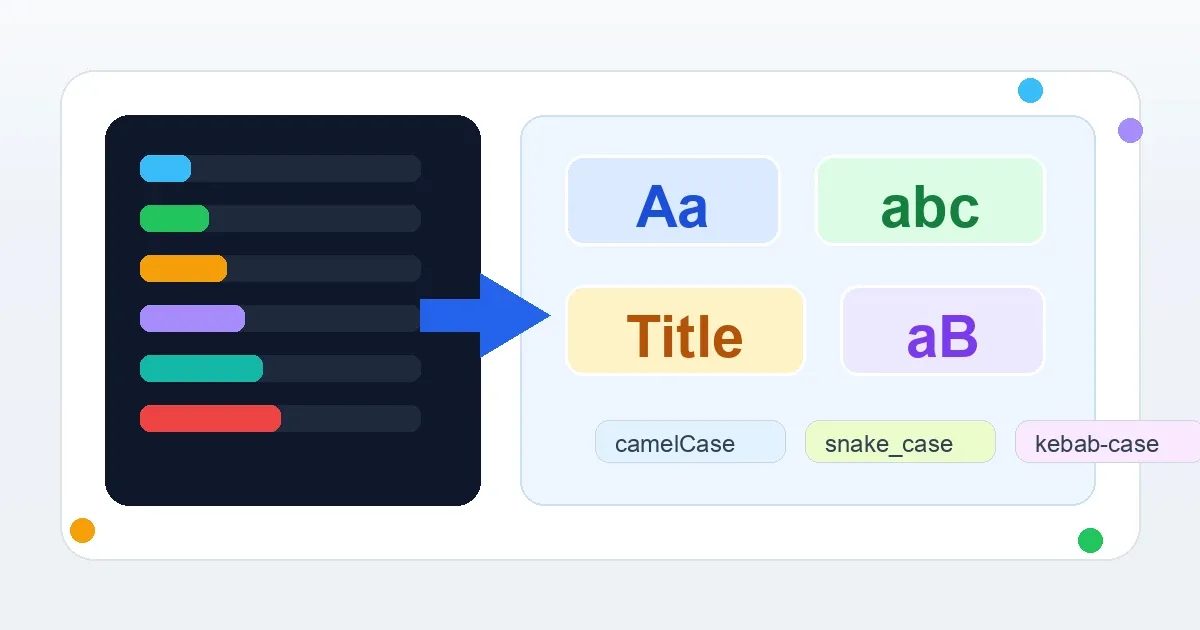Image resolution: width=1200 pixels, height=630 pixels.
Task: Choose the yellow "Title" case tile
Action: 685,330
